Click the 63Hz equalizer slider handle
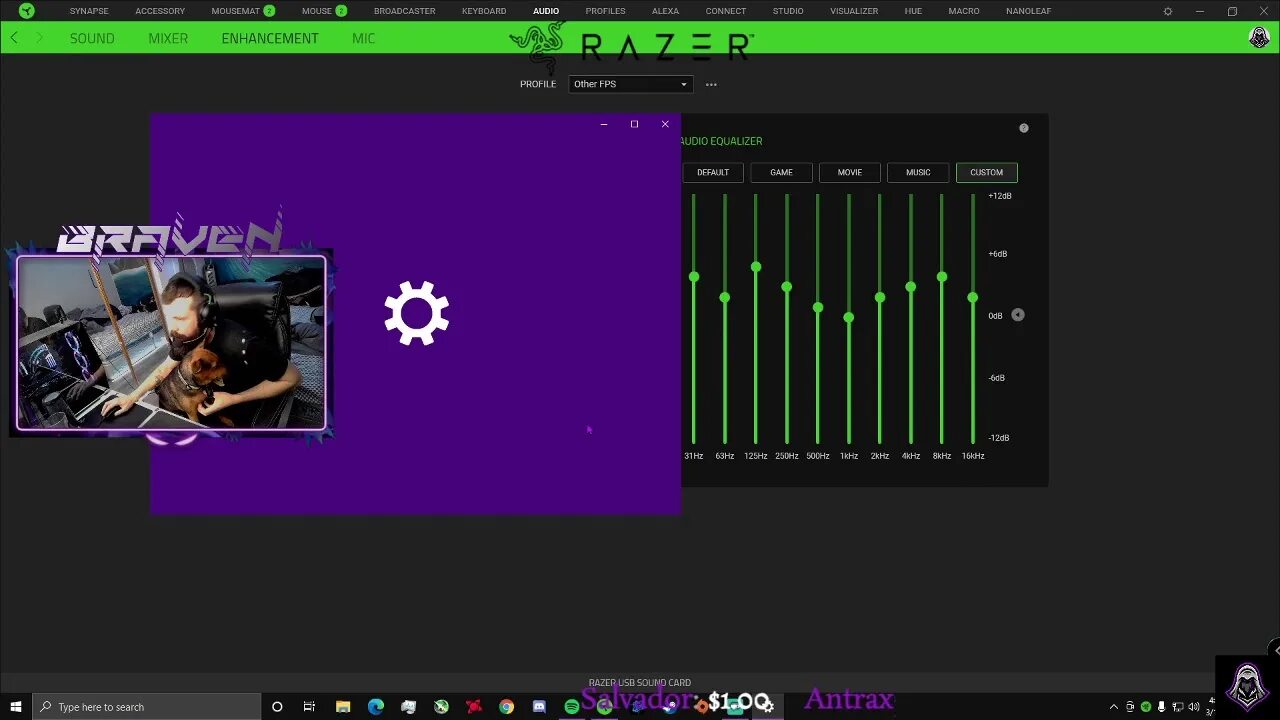This screenshot has height=720, width=1280. point(724,297)
